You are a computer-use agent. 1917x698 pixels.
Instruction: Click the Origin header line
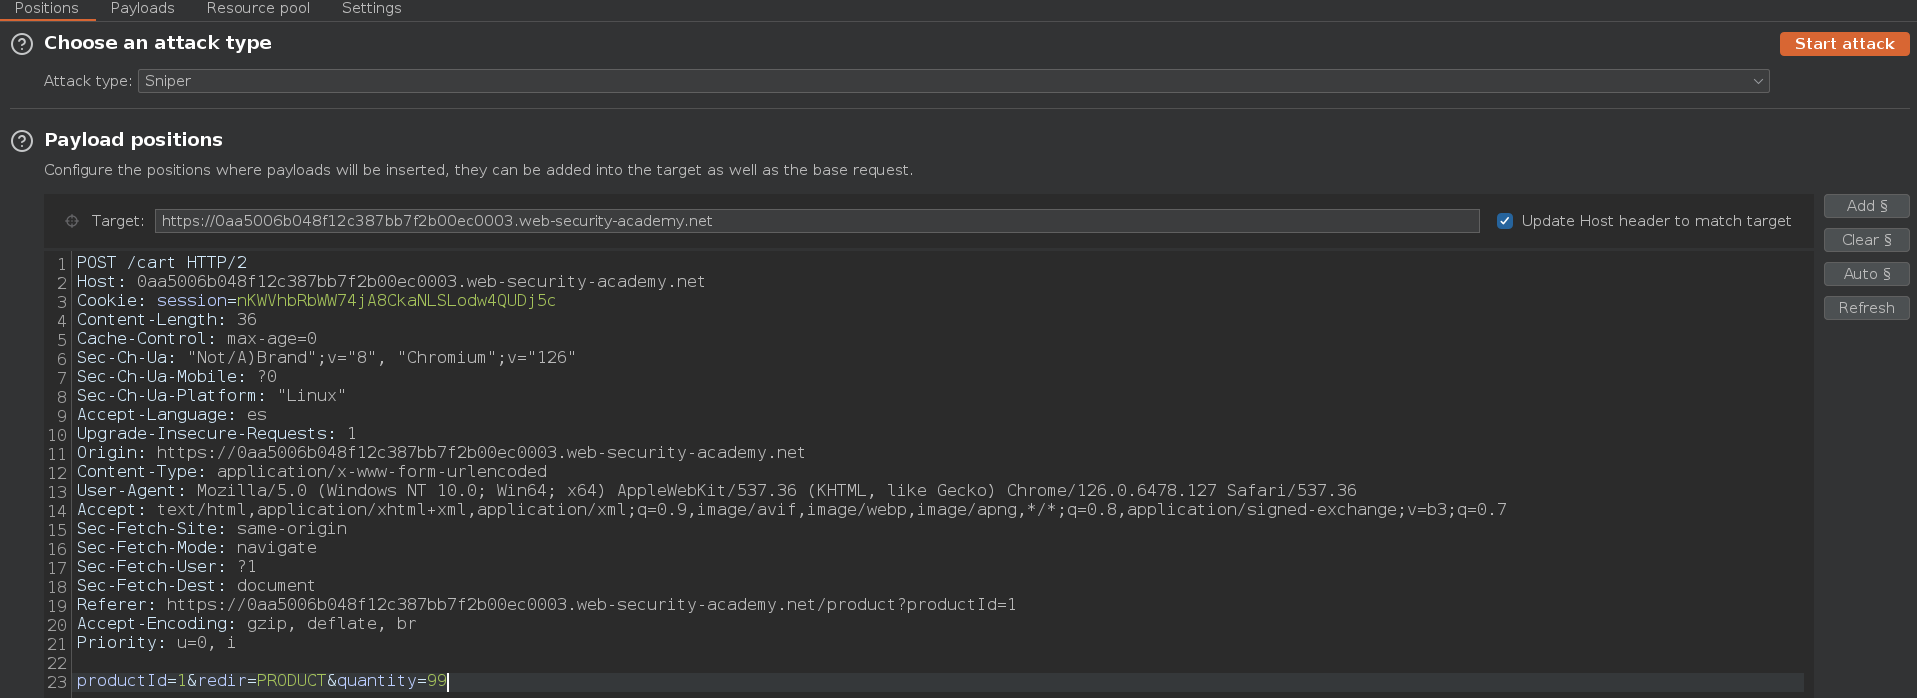tap(441, 453)
